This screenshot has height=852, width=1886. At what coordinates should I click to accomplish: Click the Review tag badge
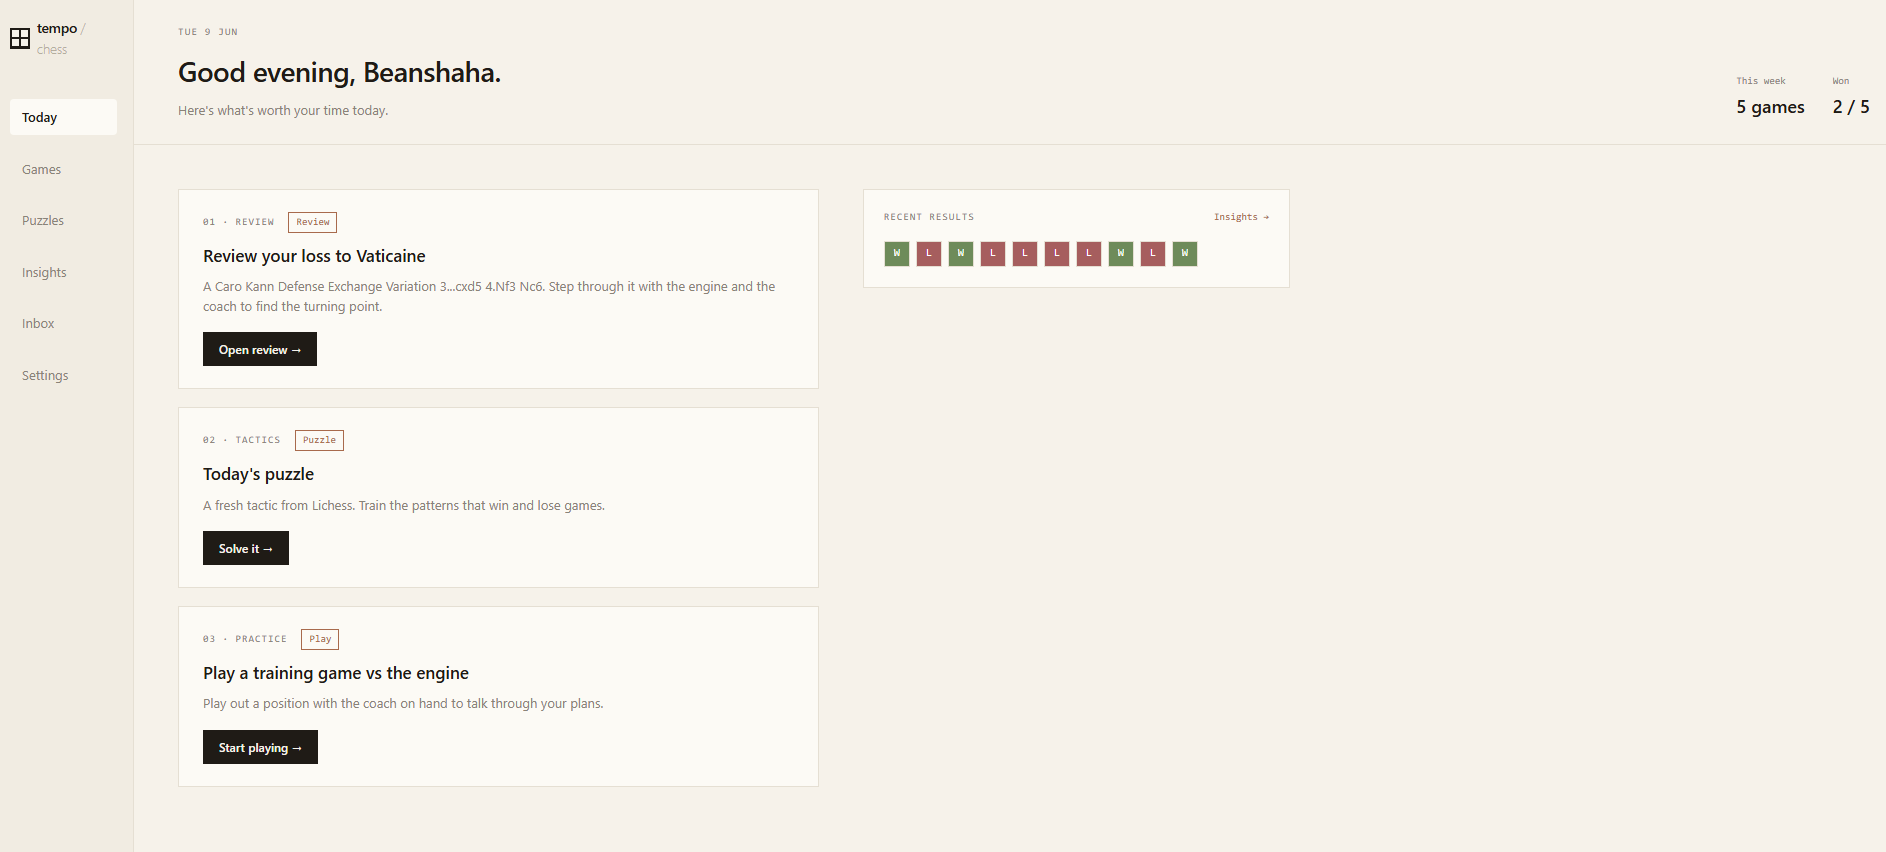[313, 222]
